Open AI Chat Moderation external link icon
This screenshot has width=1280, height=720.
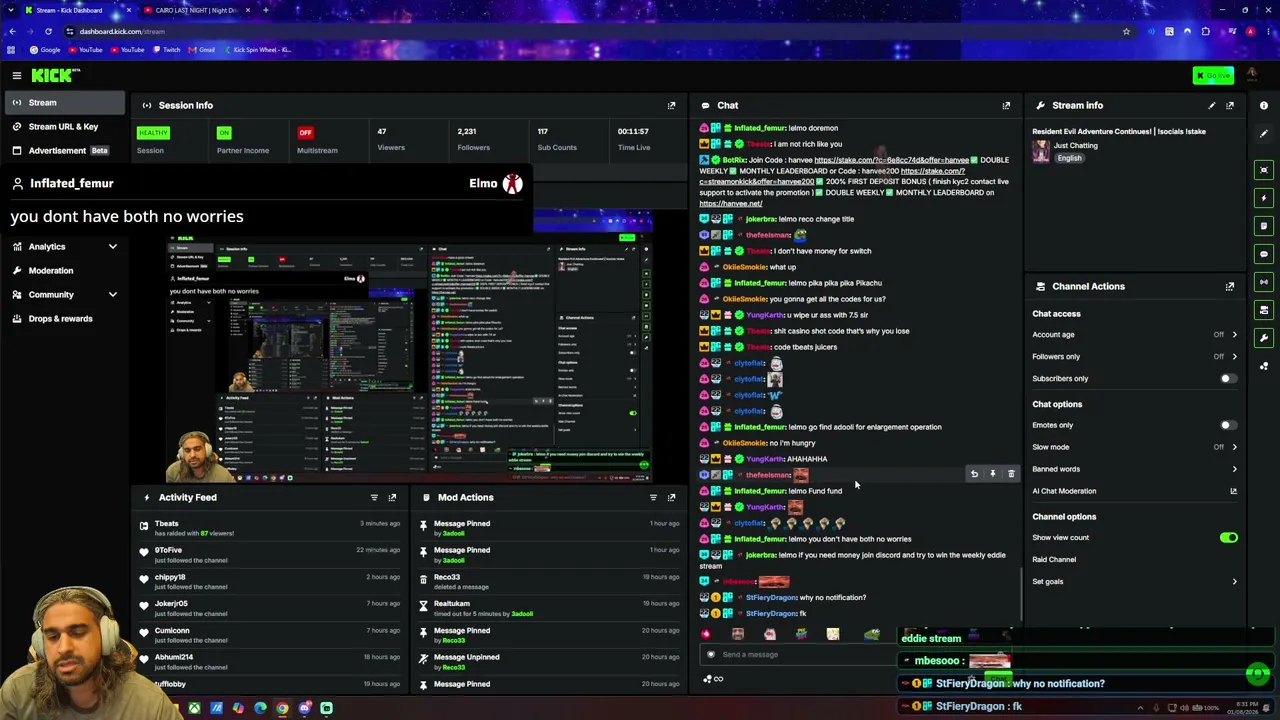[1233, 491]
